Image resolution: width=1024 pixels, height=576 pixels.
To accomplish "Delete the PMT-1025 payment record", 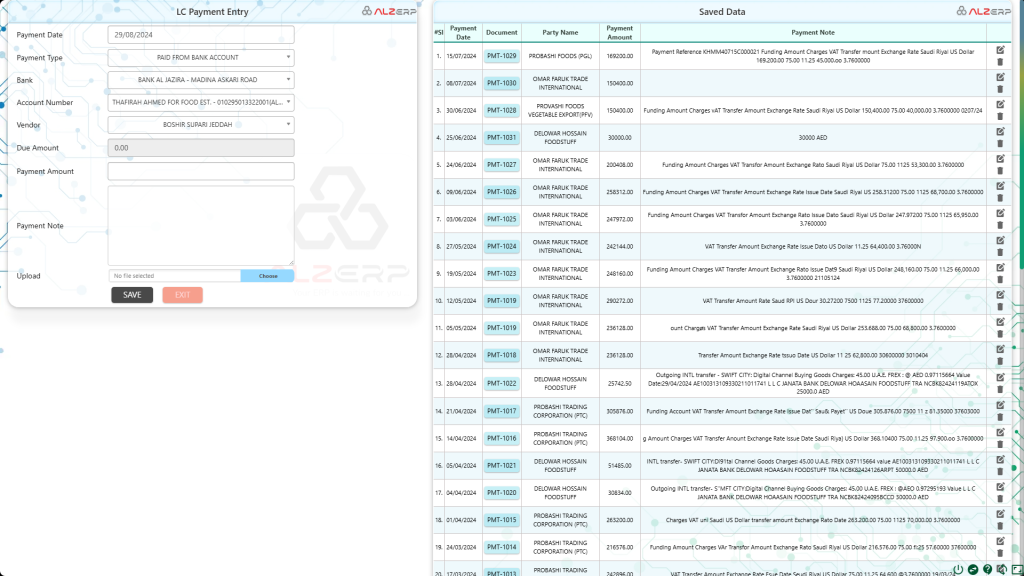I will (x=1000, y=225).
